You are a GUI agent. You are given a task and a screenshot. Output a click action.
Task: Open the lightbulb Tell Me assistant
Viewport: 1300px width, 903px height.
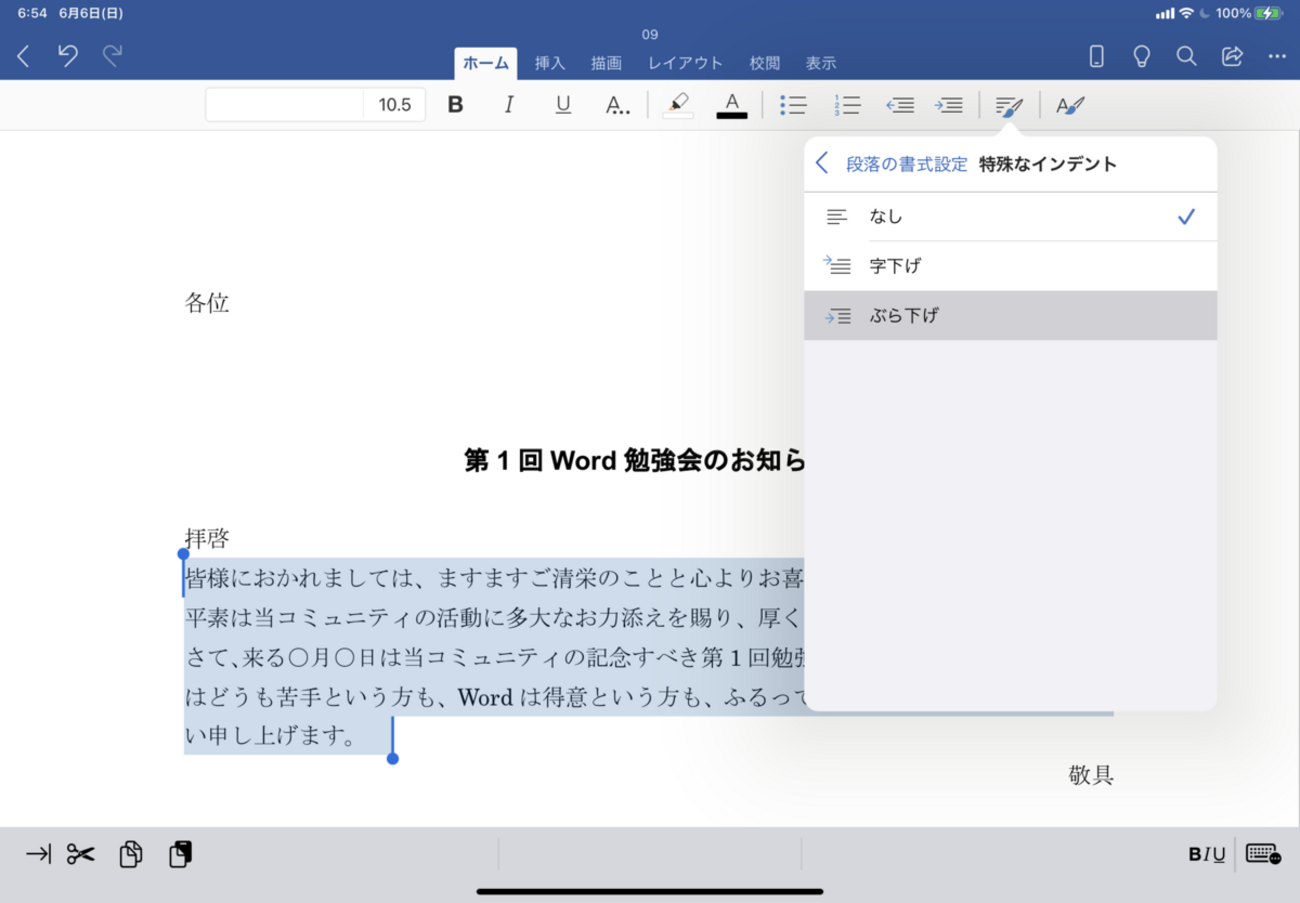(1141, 57)
